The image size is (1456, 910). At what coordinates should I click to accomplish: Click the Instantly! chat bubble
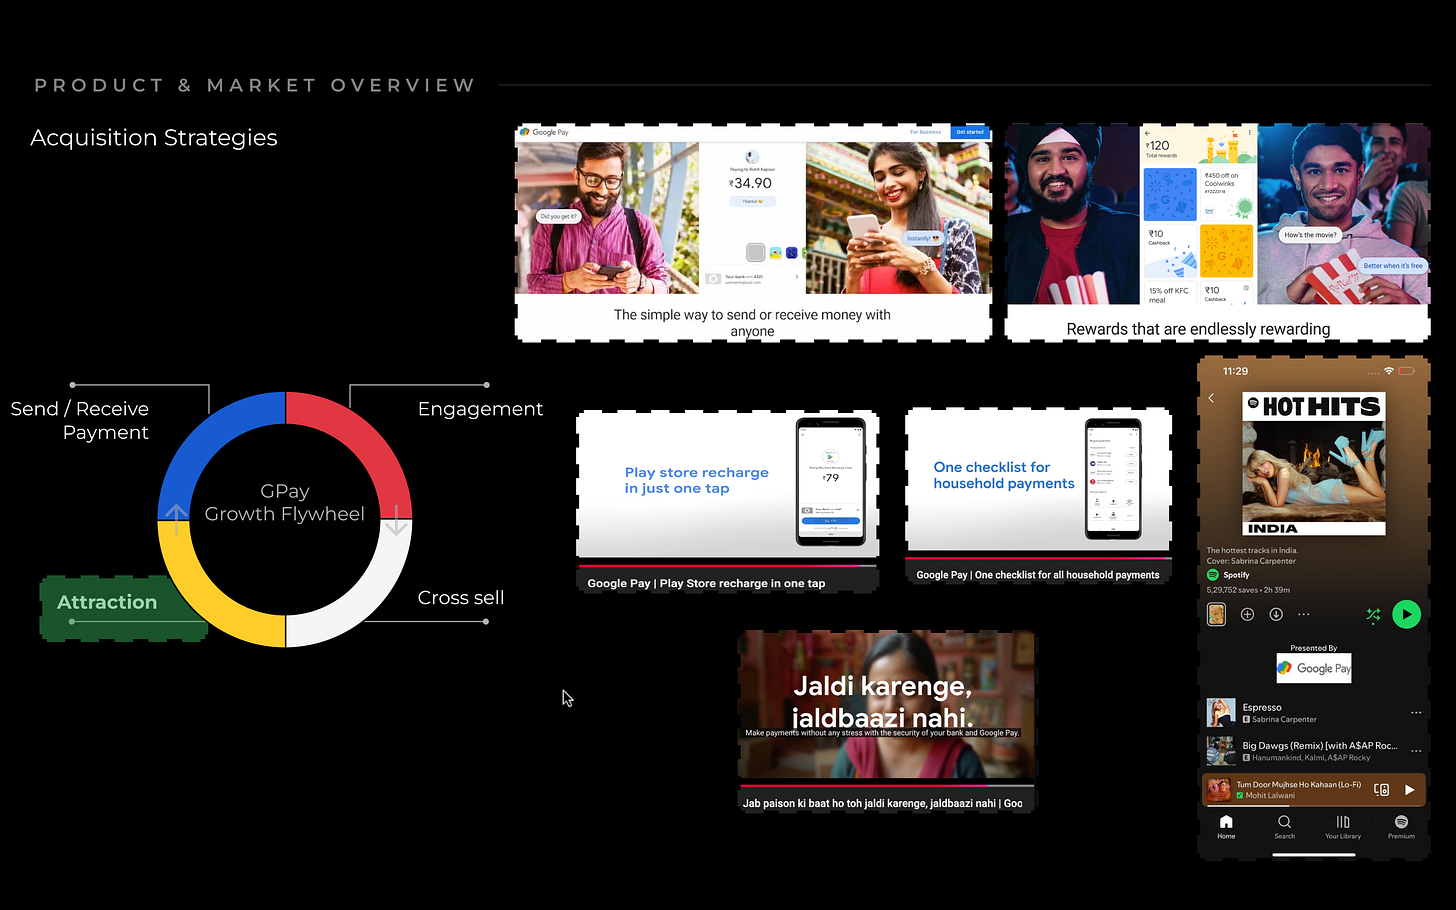coord(922,238)
